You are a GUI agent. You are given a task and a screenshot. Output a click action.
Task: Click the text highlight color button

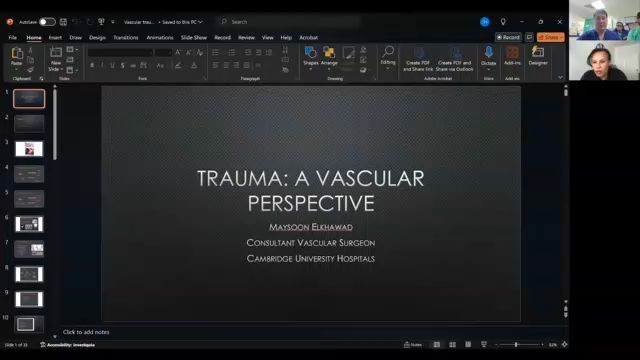click(x=178, y=65)
